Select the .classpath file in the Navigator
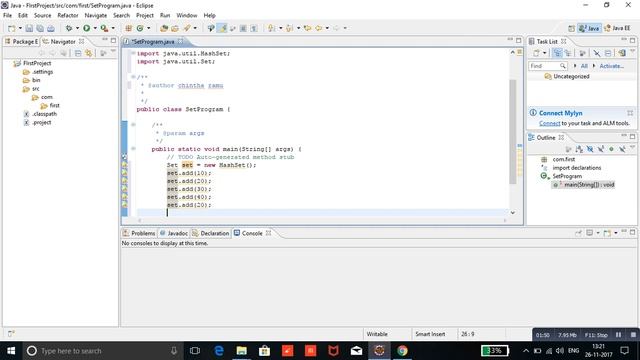Image resolution: width=640 pixels, height=360 pixels. coord(40,114)
